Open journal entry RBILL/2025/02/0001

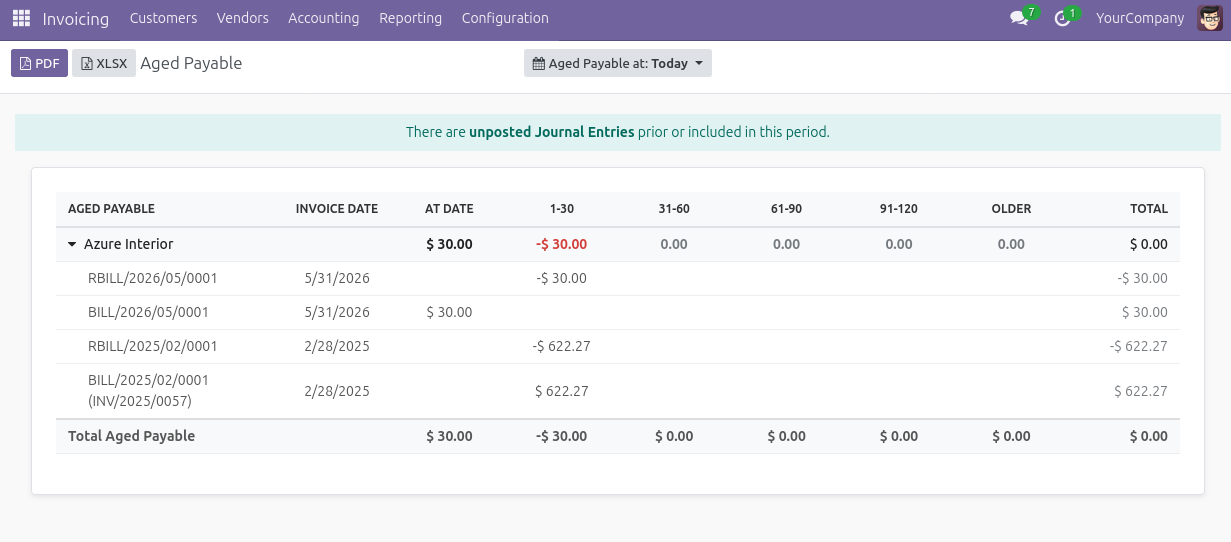153,346
